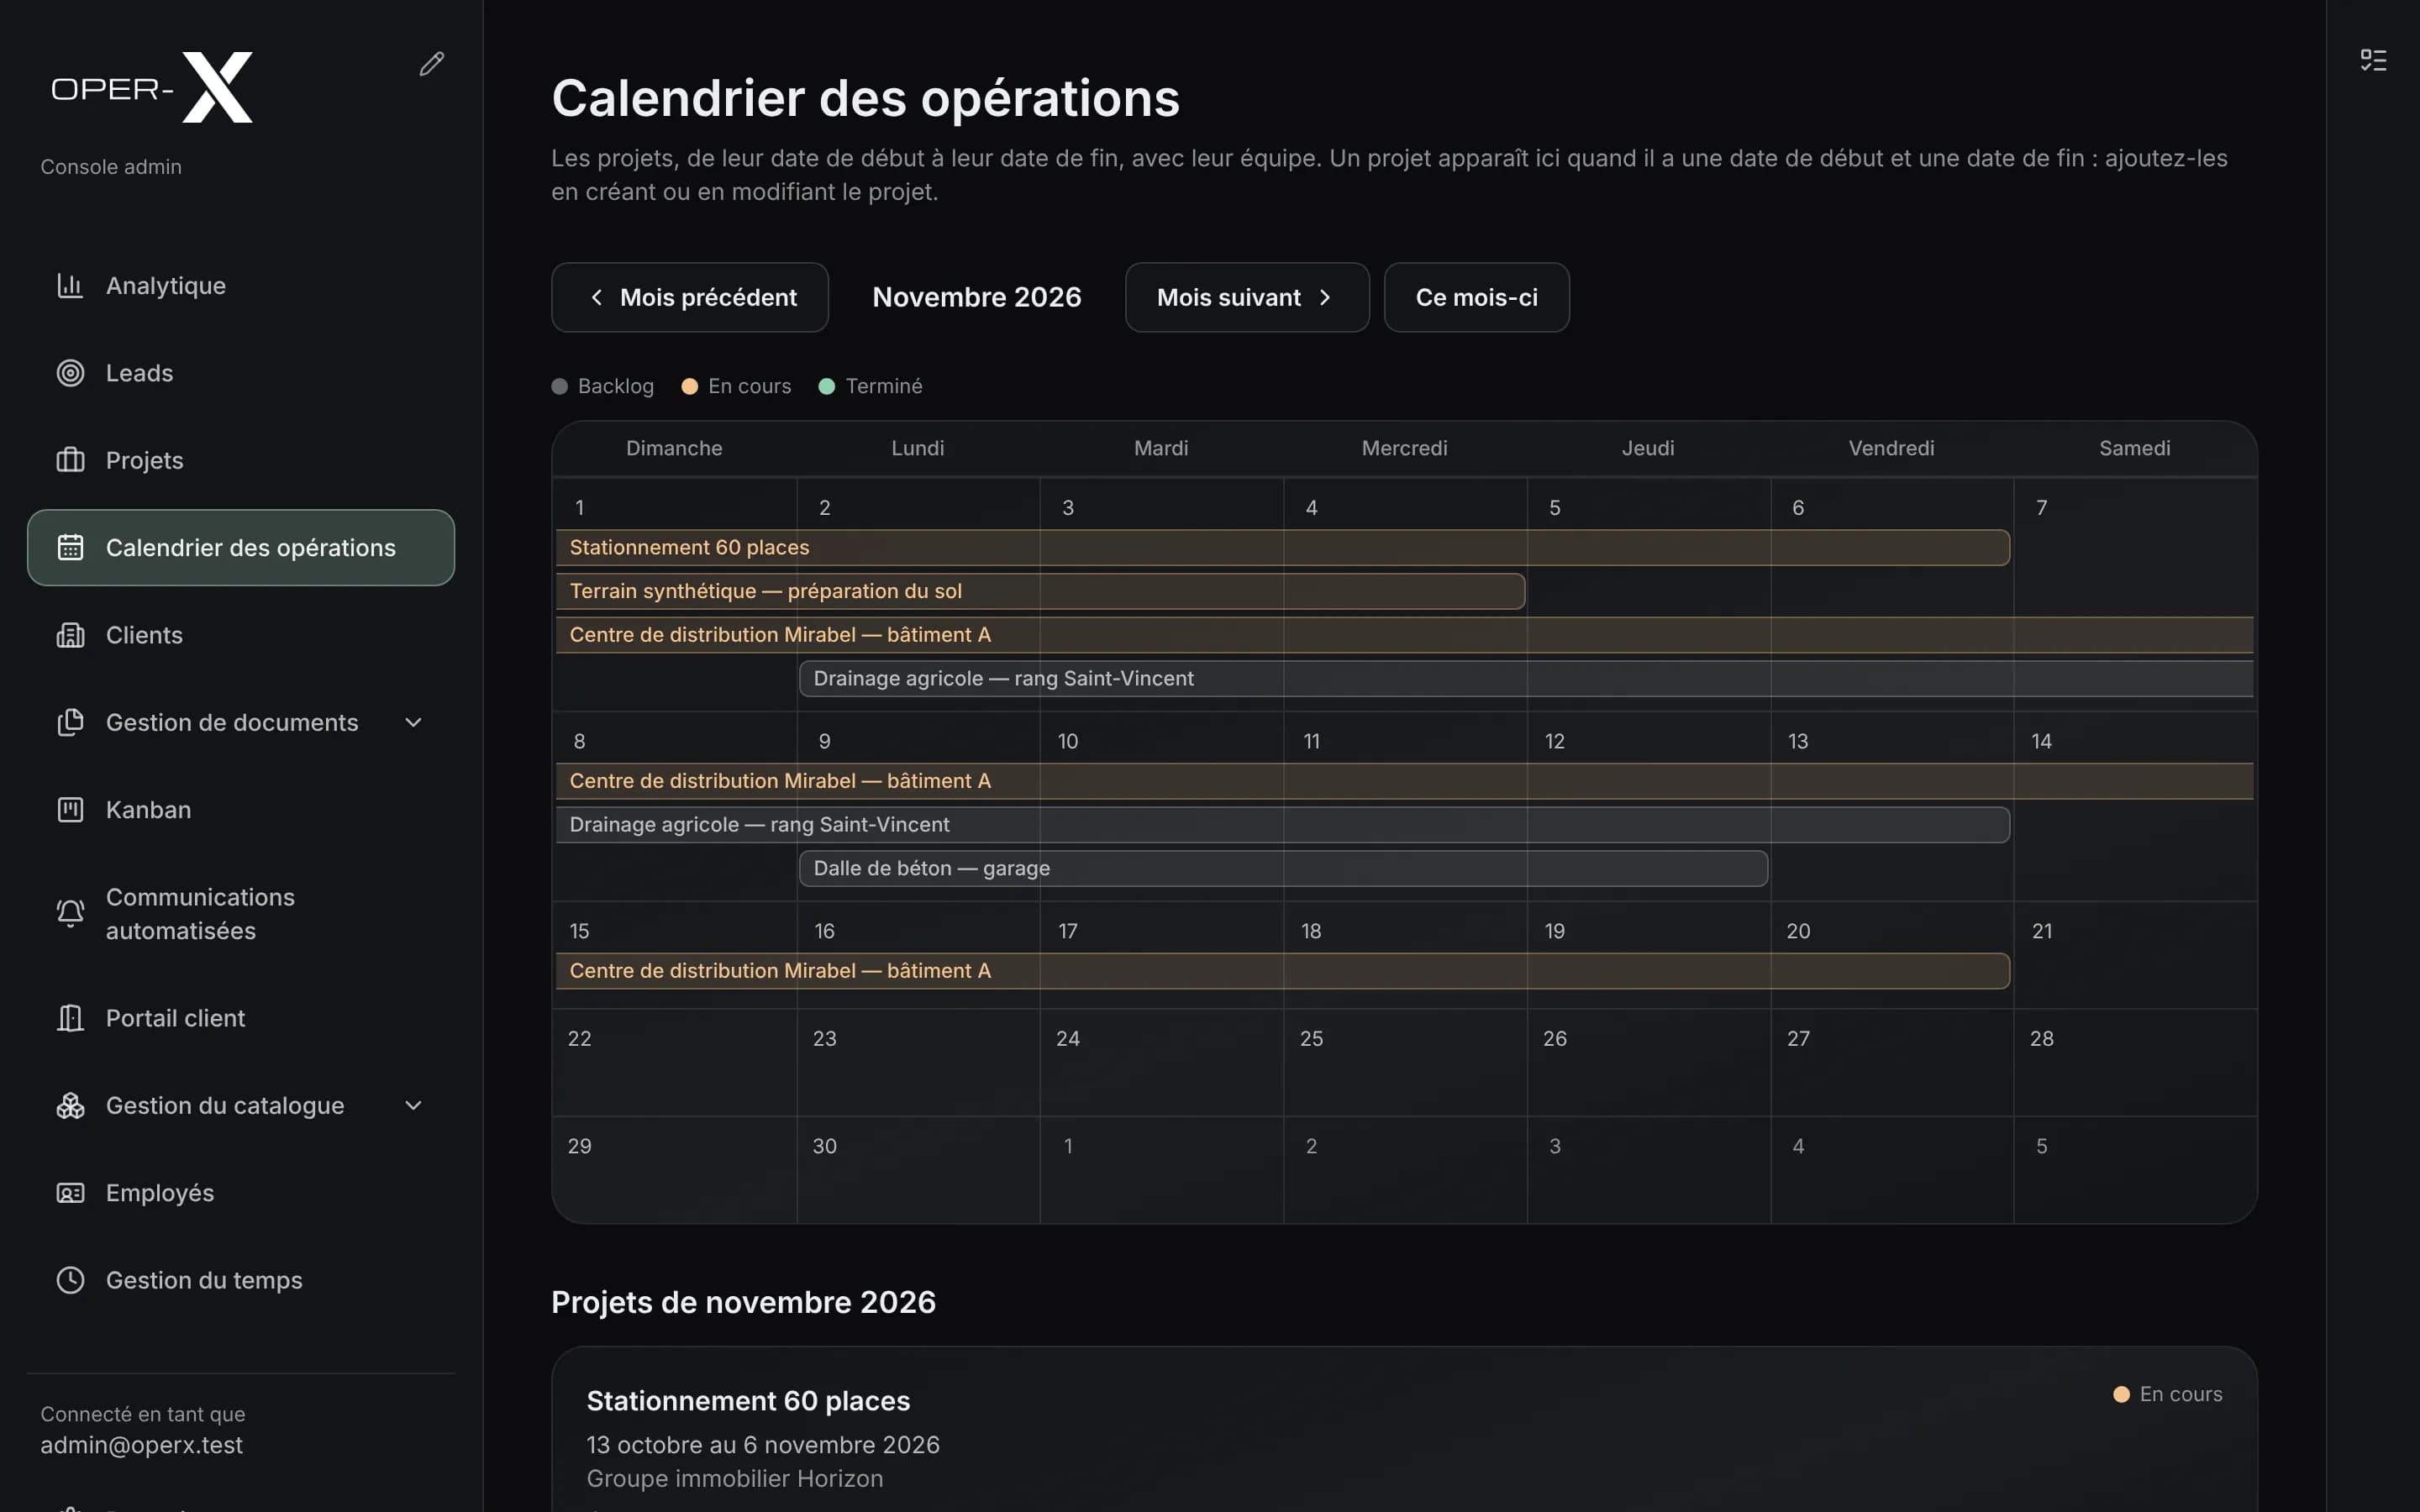This screenshot has height=1512, width=2420.
Task: Open Dalle de béton — garage event
Action: point(1283,868)
